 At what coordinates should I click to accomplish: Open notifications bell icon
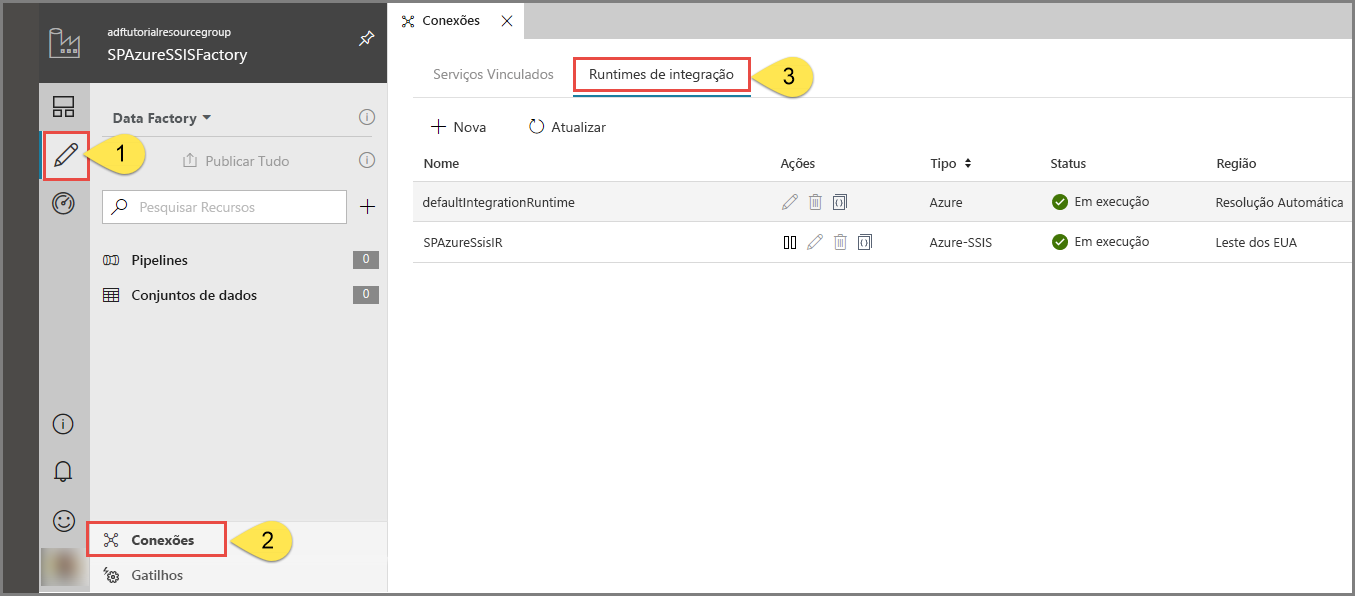pyautogui.click(x=64, y=472)
